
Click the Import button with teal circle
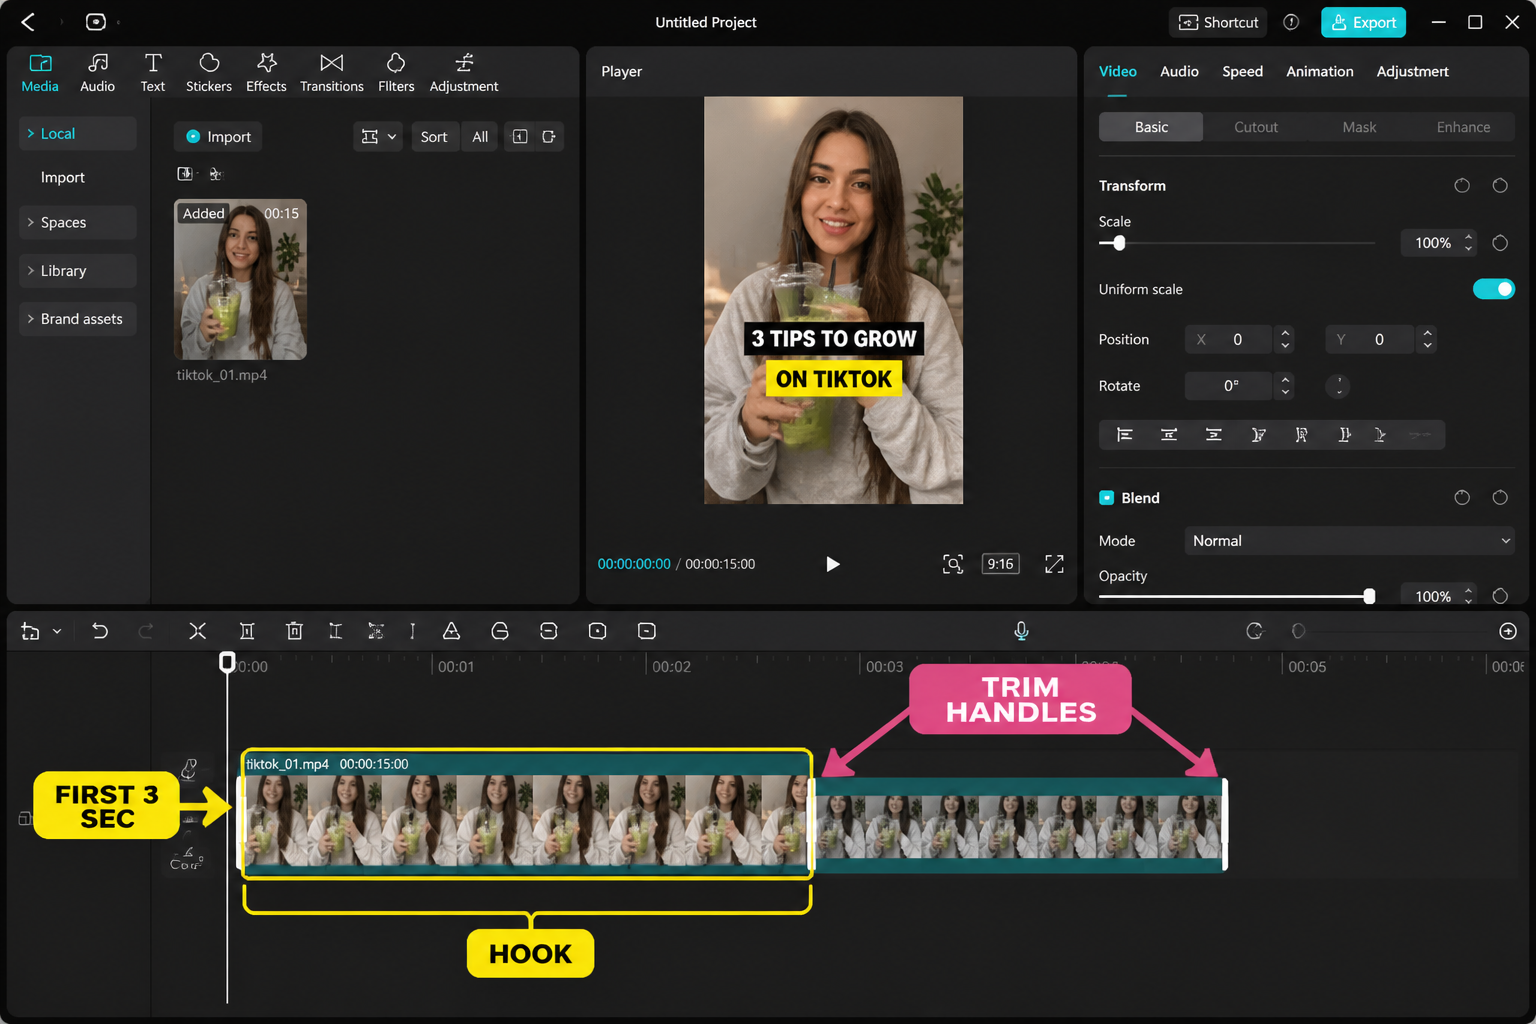coord(218,137)
